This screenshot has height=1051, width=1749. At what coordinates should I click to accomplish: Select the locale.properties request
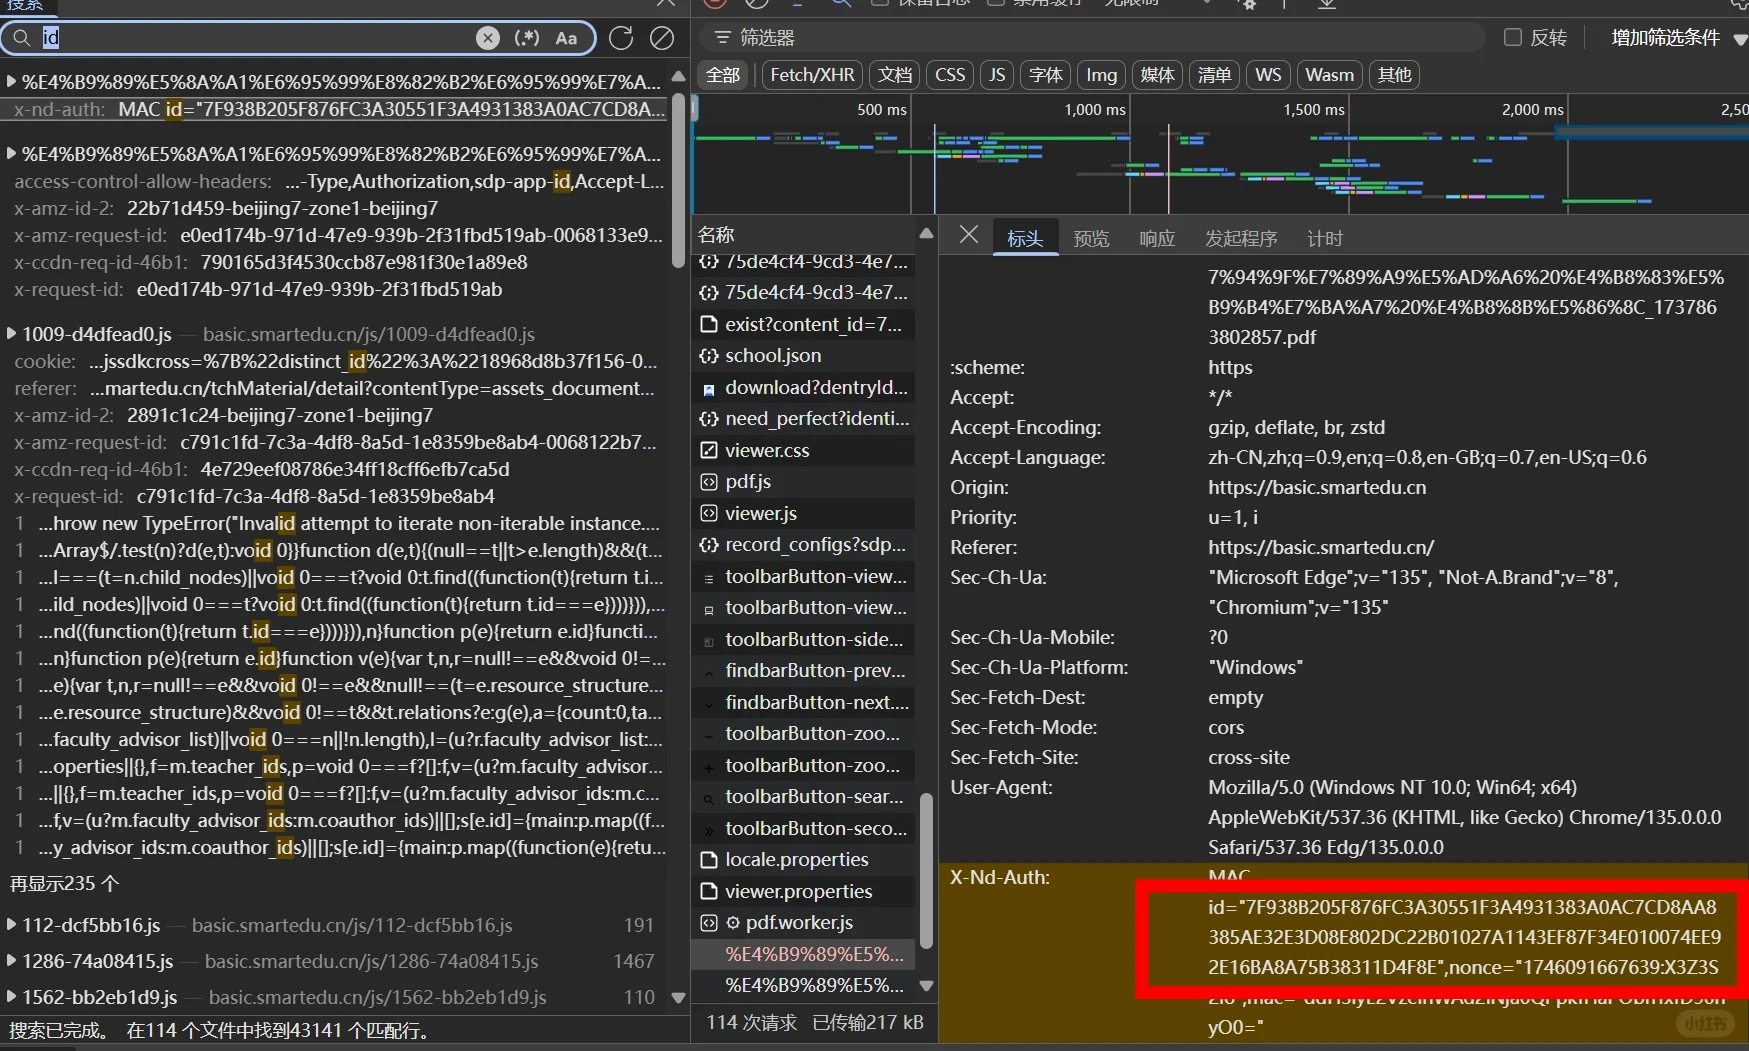[805, 860]
